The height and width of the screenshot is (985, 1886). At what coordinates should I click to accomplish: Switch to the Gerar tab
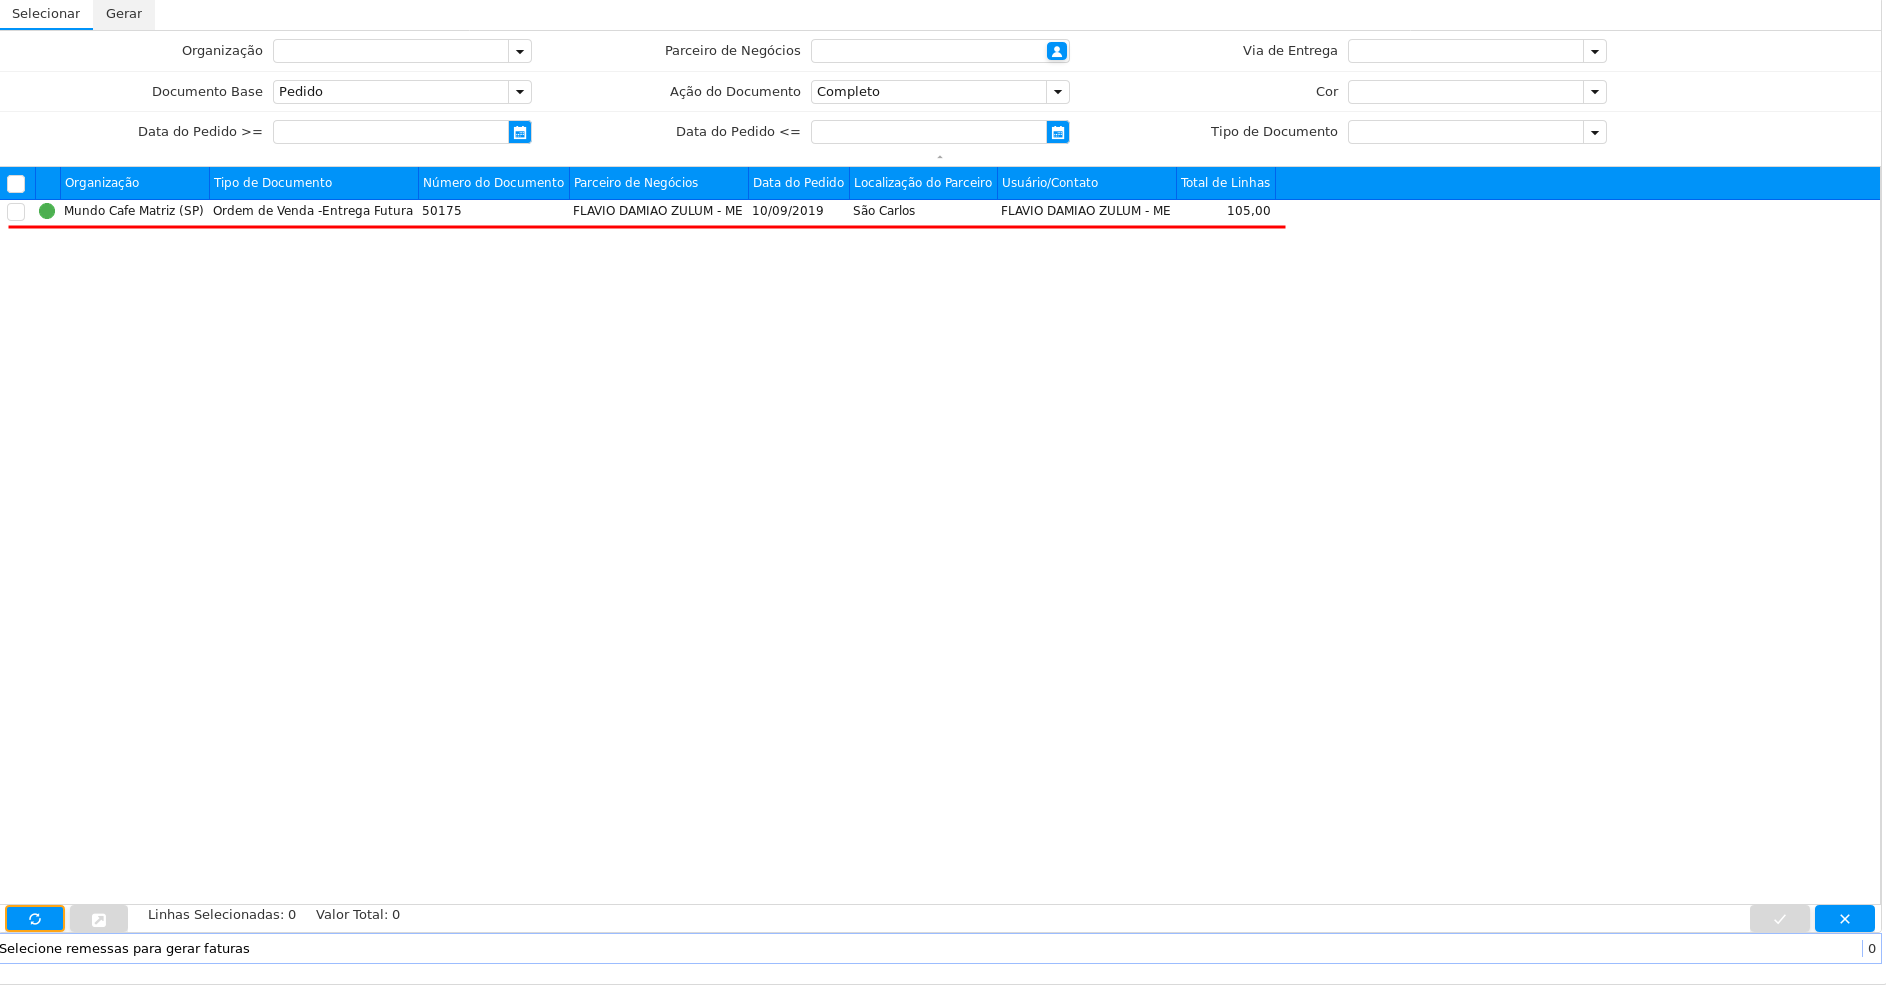(x=124, y=14)
